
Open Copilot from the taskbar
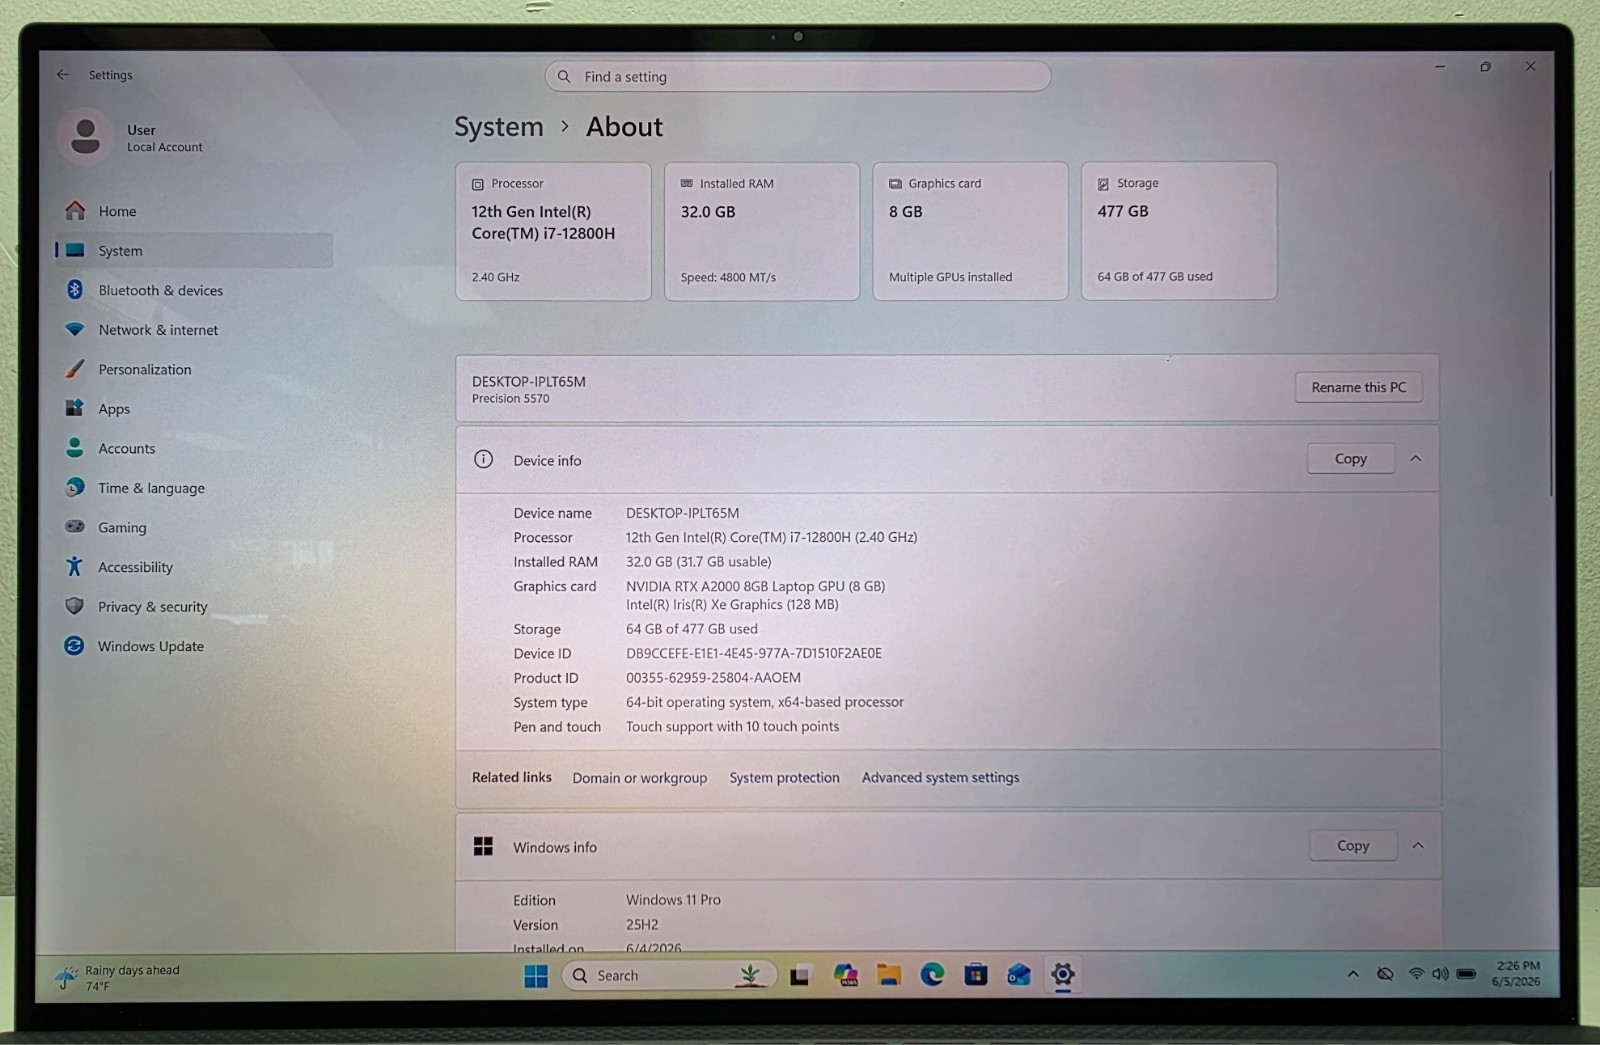845,976
